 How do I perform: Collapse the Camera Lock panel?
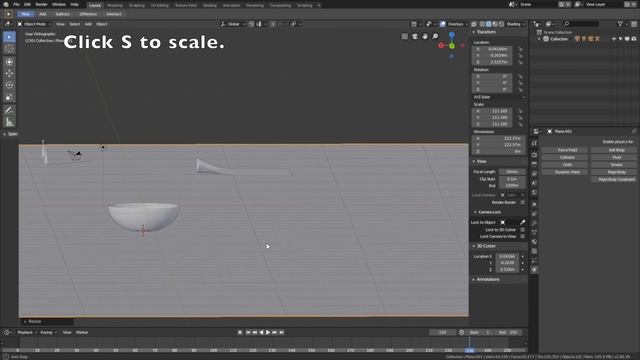[476, 212]
